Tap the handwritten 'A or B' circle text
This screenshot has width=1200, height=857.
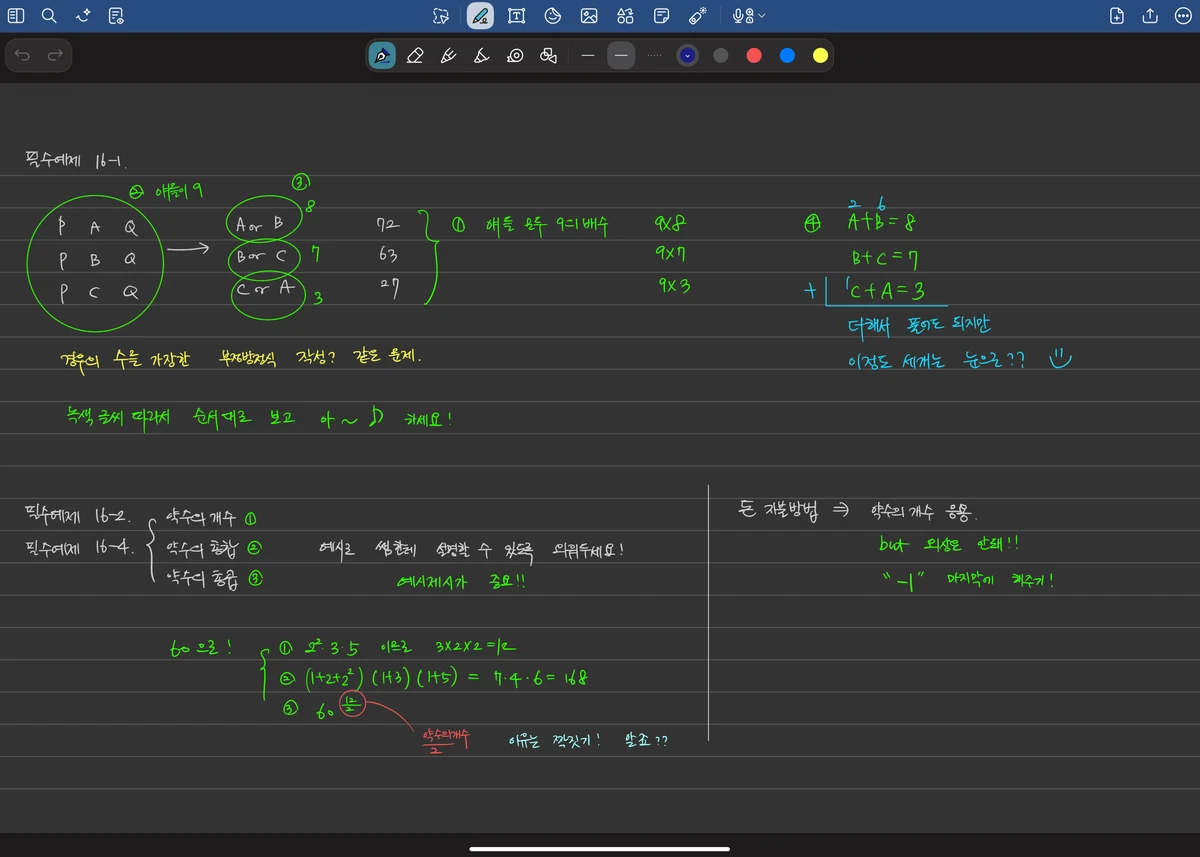click(261, 225)
